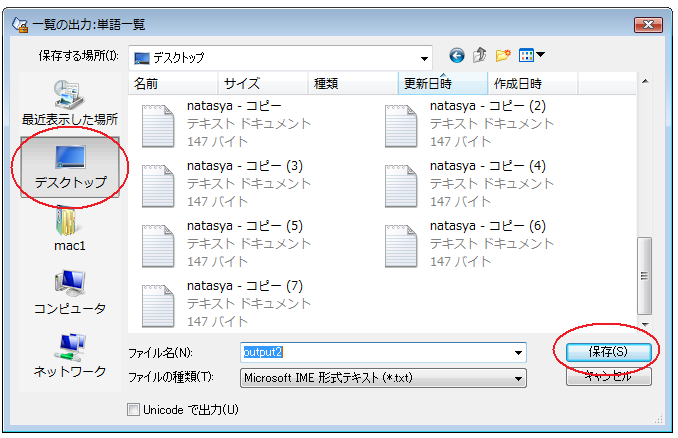
Task: Enable the Unicode output checkbox
Action: coord(134,409)
